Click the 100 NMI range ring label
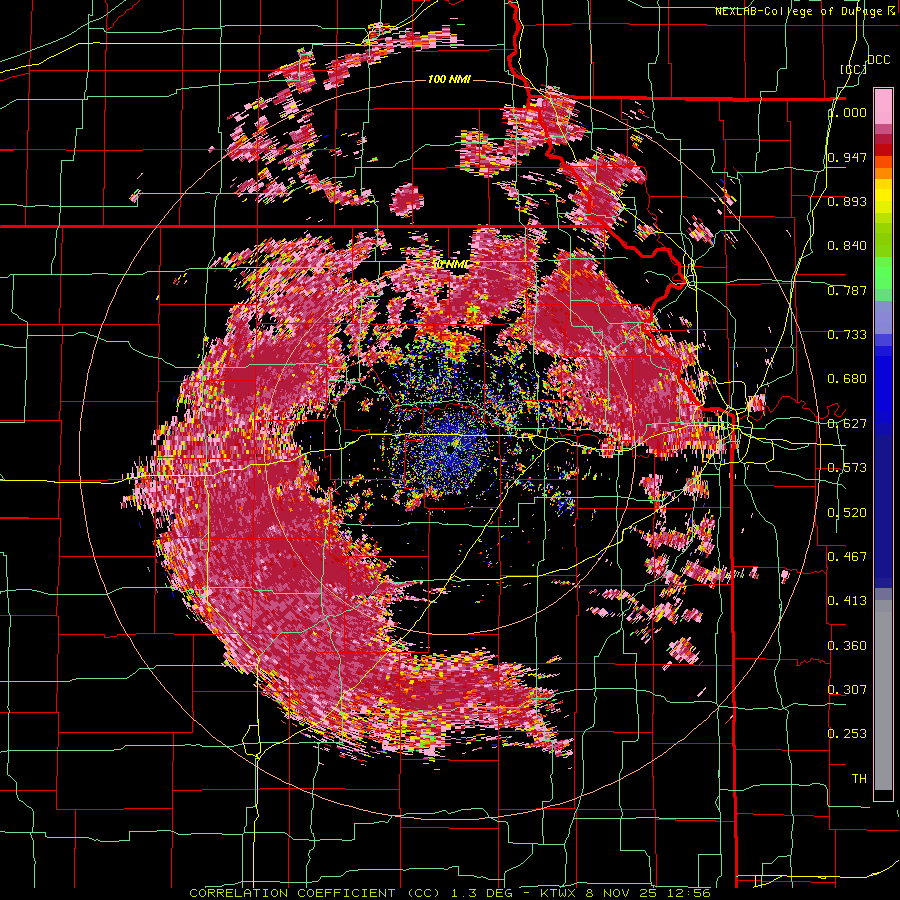Image resolution: width=900 pixels, height=900 pixels. coord(449,79)
